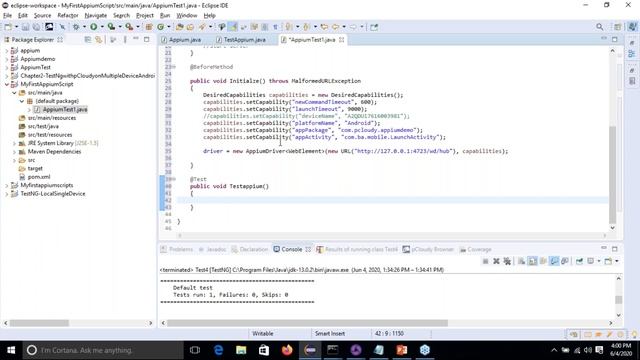Open the Navigate menu

pyautogui.click(x=96, y=16)
